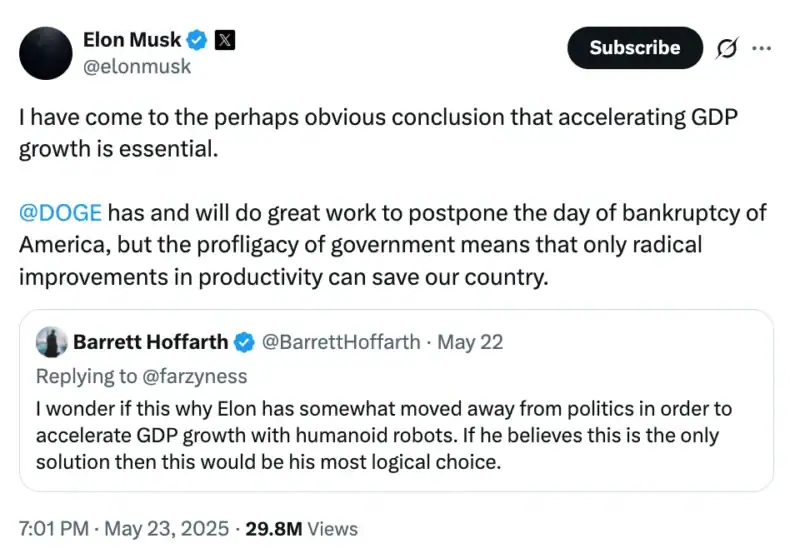This screenshot has width=790, height=558.
Task: Open the Grok slashed-circle icon
Action: (727, 48)
